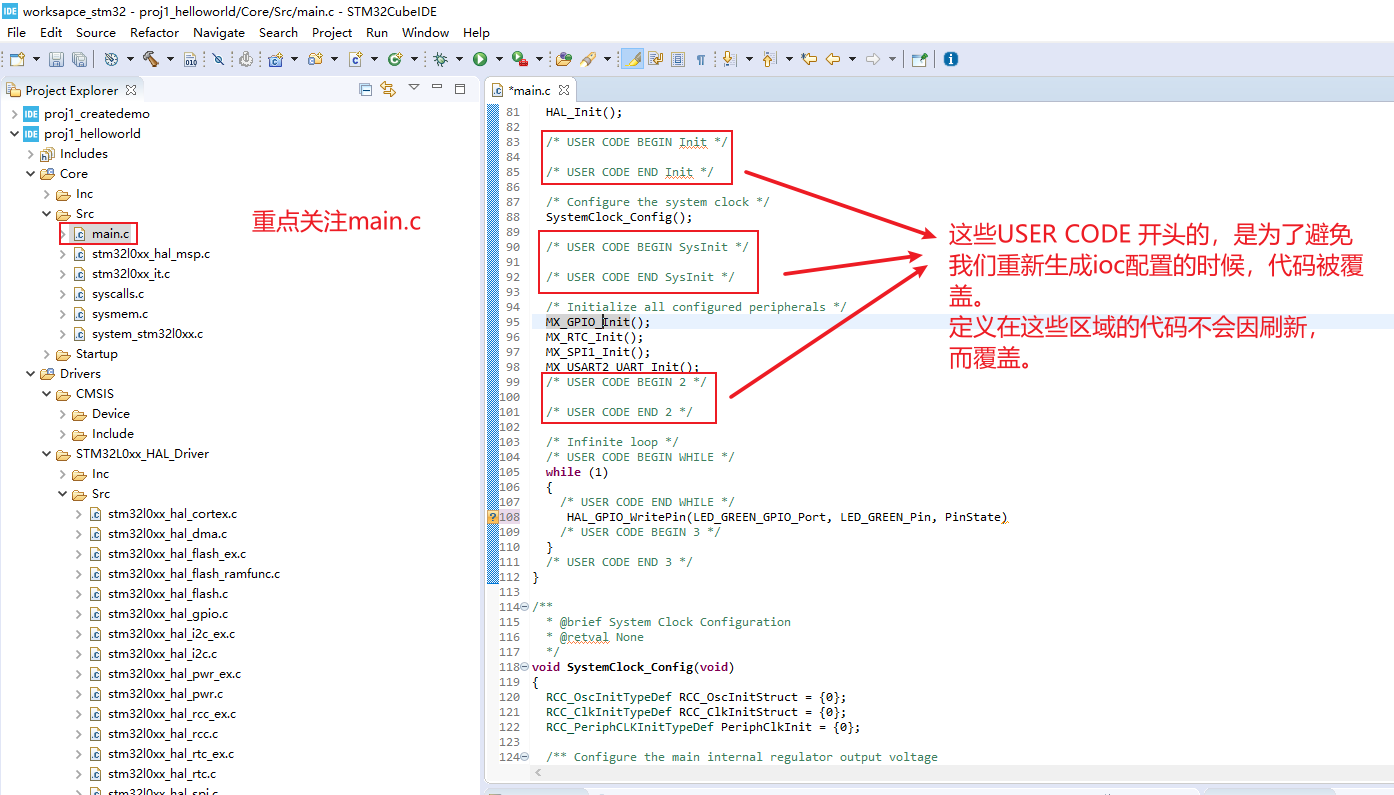The width and height of the screenshot is (1394, 795).
Task: Close the main.c editor tab
Action: click(564, 90)
